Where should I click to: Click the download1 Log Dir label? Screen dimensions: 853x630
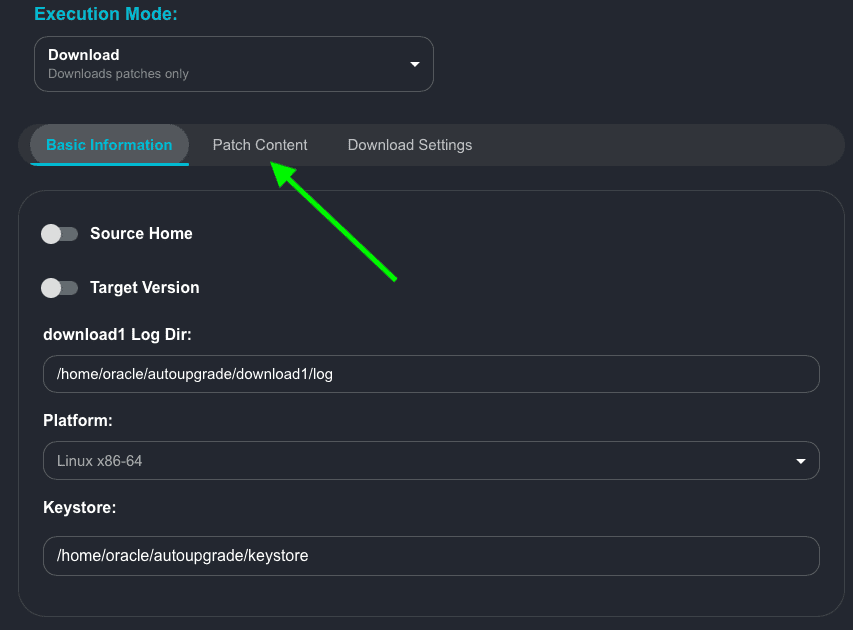point(117,335)
